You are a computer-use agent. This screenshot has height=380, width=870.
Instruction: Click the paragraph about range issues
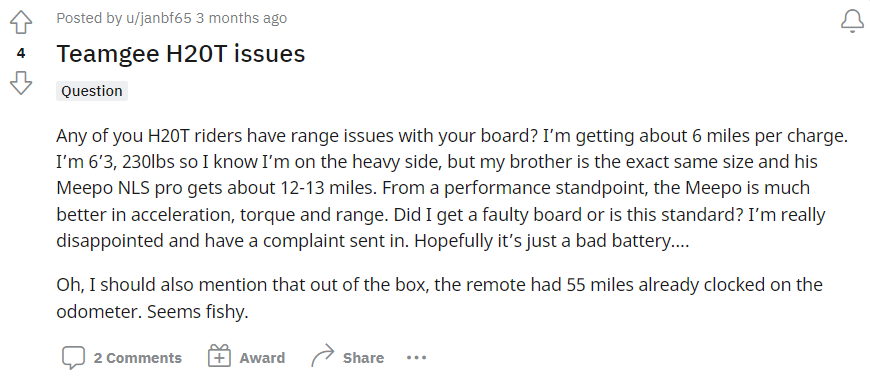pos(452,188)
